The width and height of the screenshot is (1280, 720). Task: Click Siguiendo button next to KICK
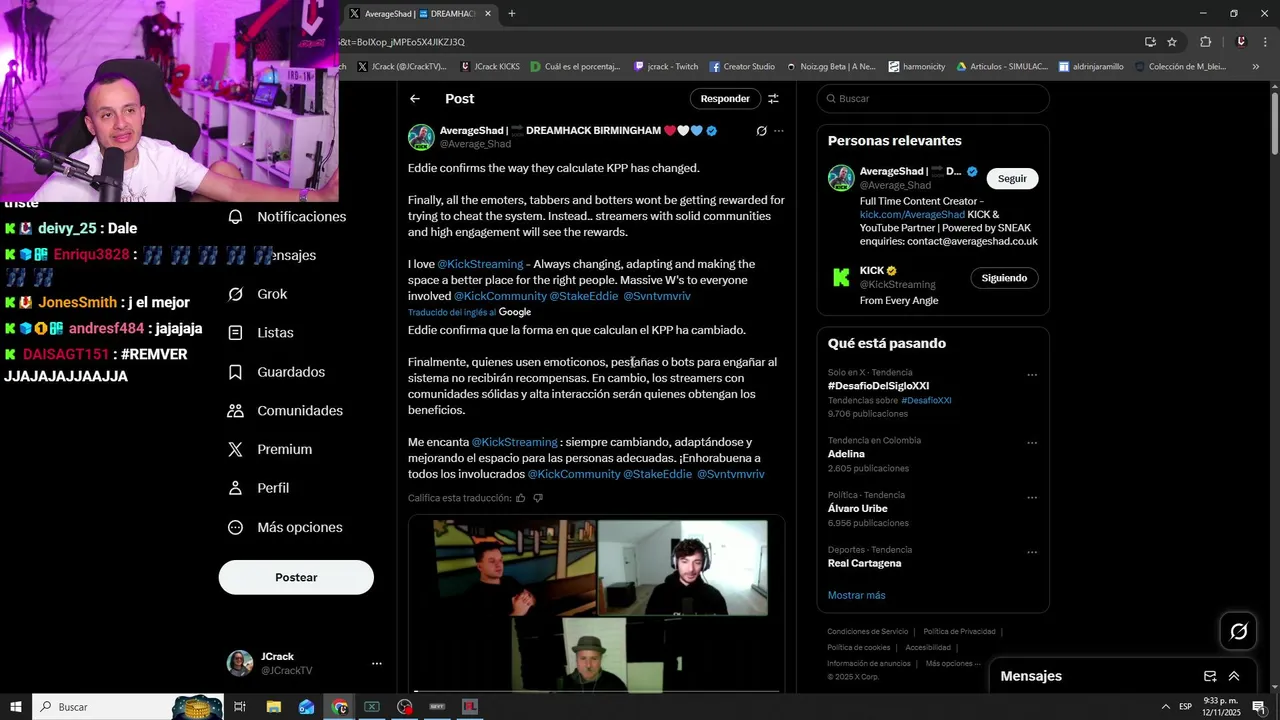[x=1004, y=278]
